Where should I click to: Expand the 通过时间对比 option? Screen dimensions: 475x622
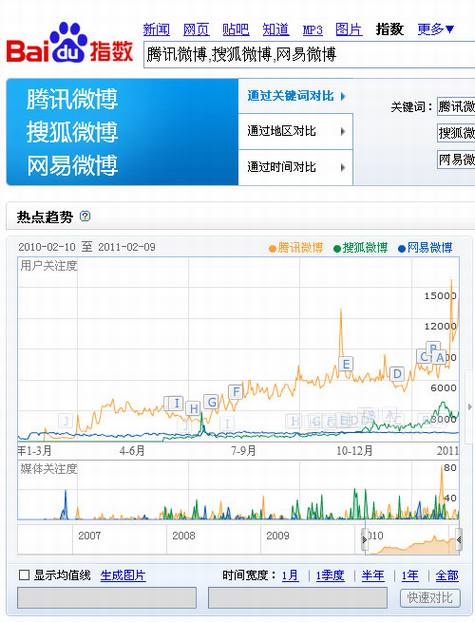pos(295,167)
